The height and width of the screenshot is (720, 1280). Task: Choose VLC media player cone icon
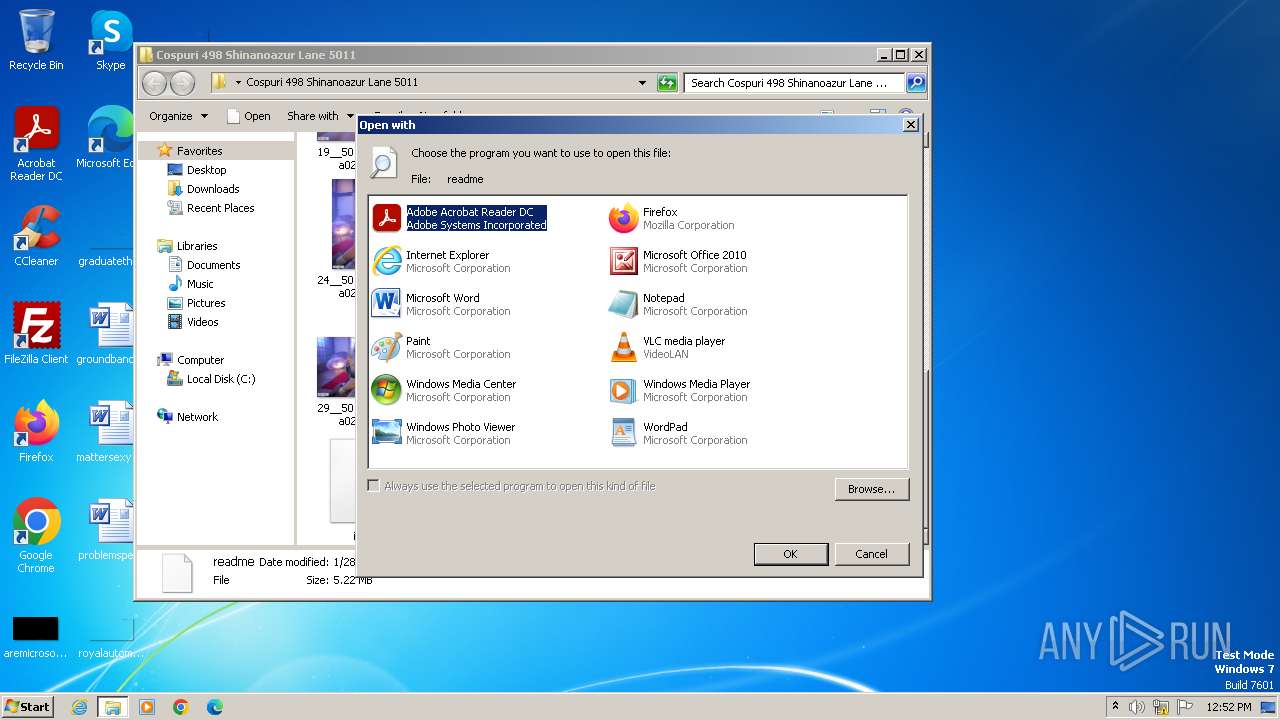coord(624,347)
